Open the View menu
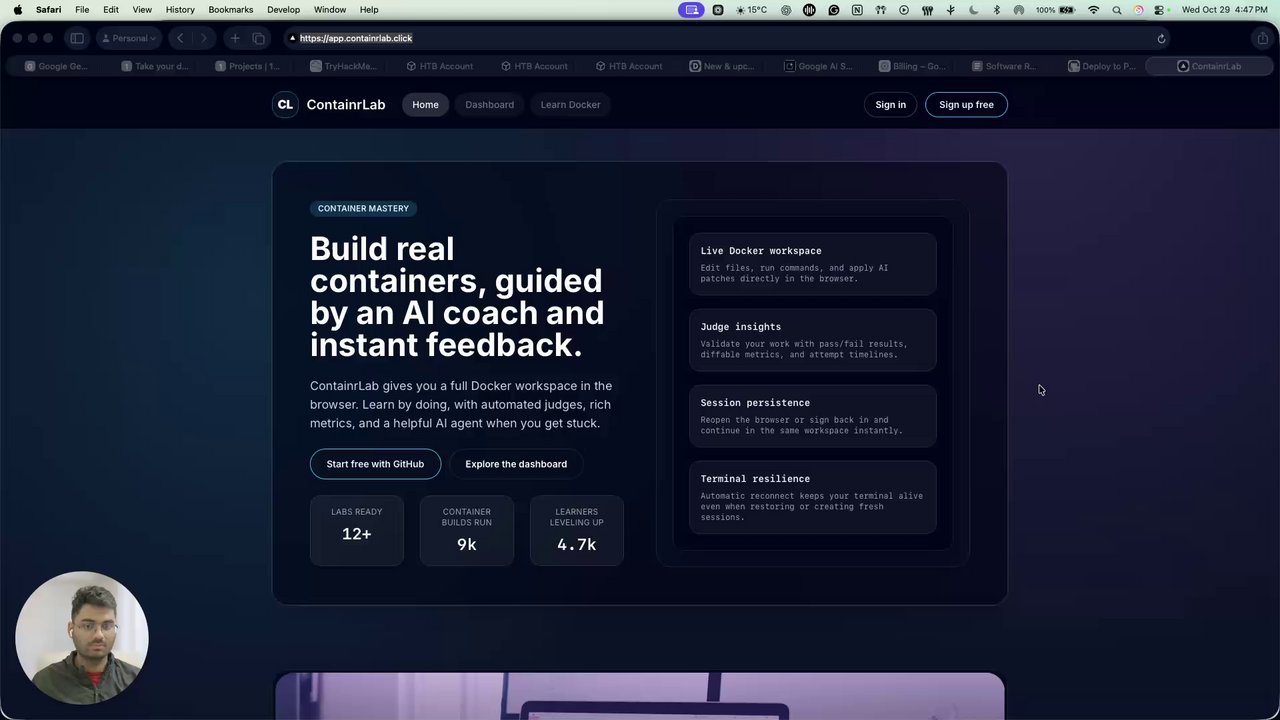The image size is (1280, 720). point(142,10)
